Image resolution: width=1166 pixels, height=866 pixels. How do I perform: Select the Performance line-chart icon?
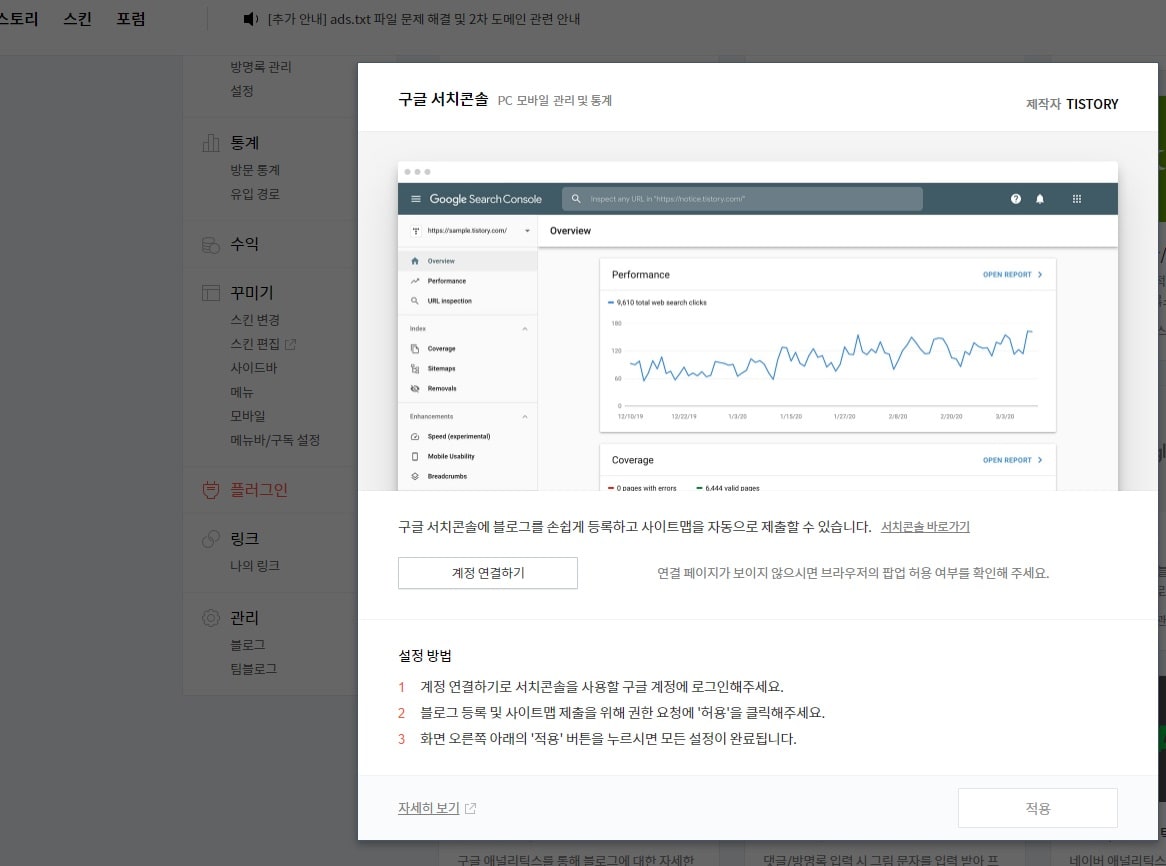(415, 281)
